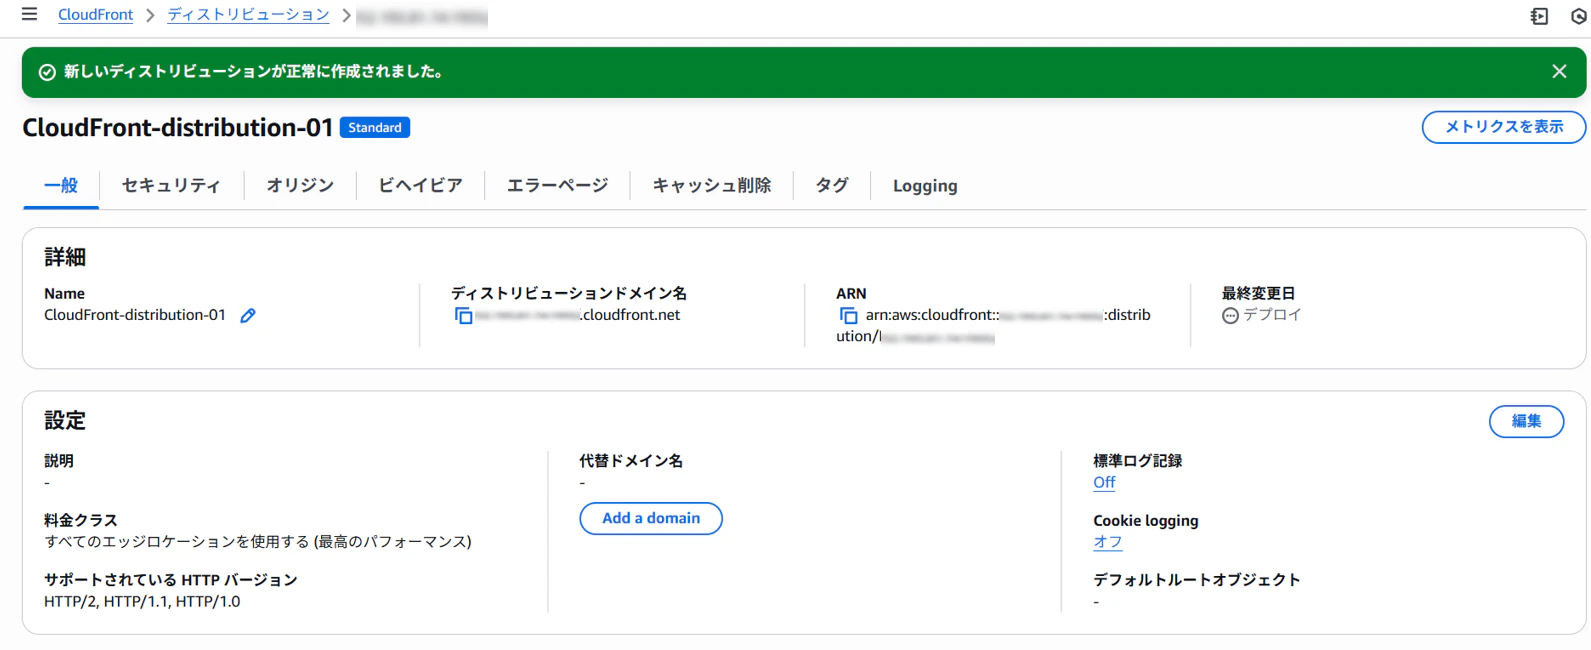Click the すべてのエッジロケーション price class value
This screenshot has height=650, width=1591.
tap(258, 541)
